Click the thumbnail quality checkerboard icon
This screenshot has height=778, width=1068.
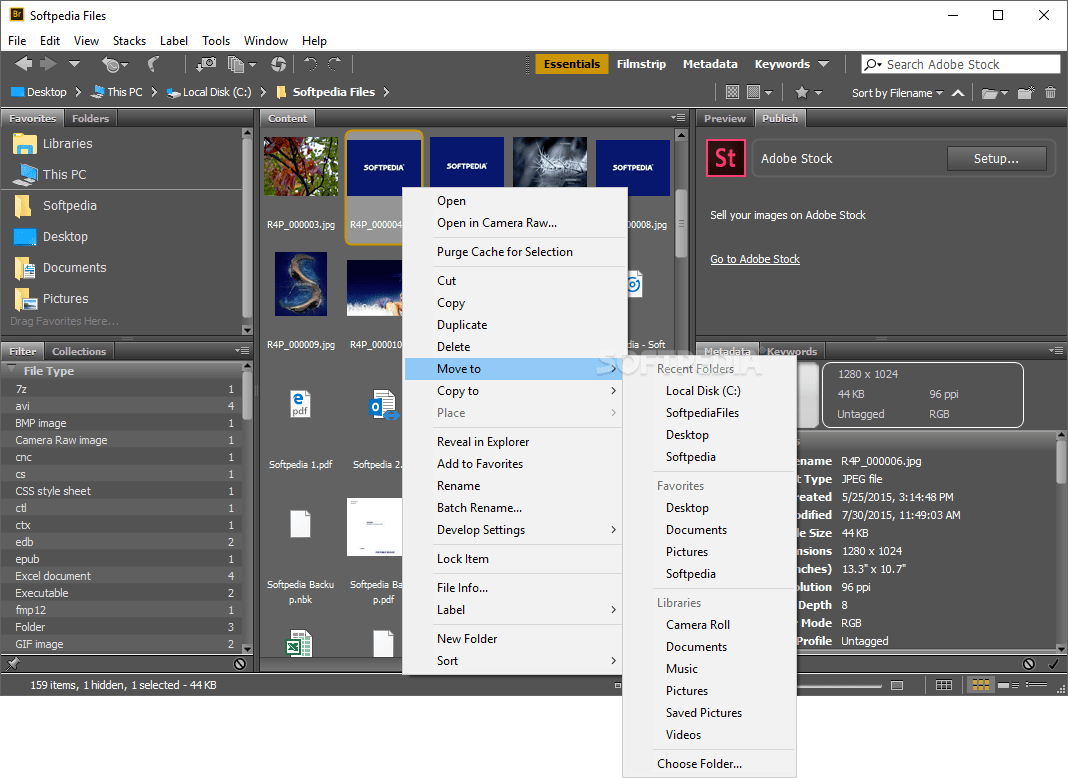click(x=732, y=92)
